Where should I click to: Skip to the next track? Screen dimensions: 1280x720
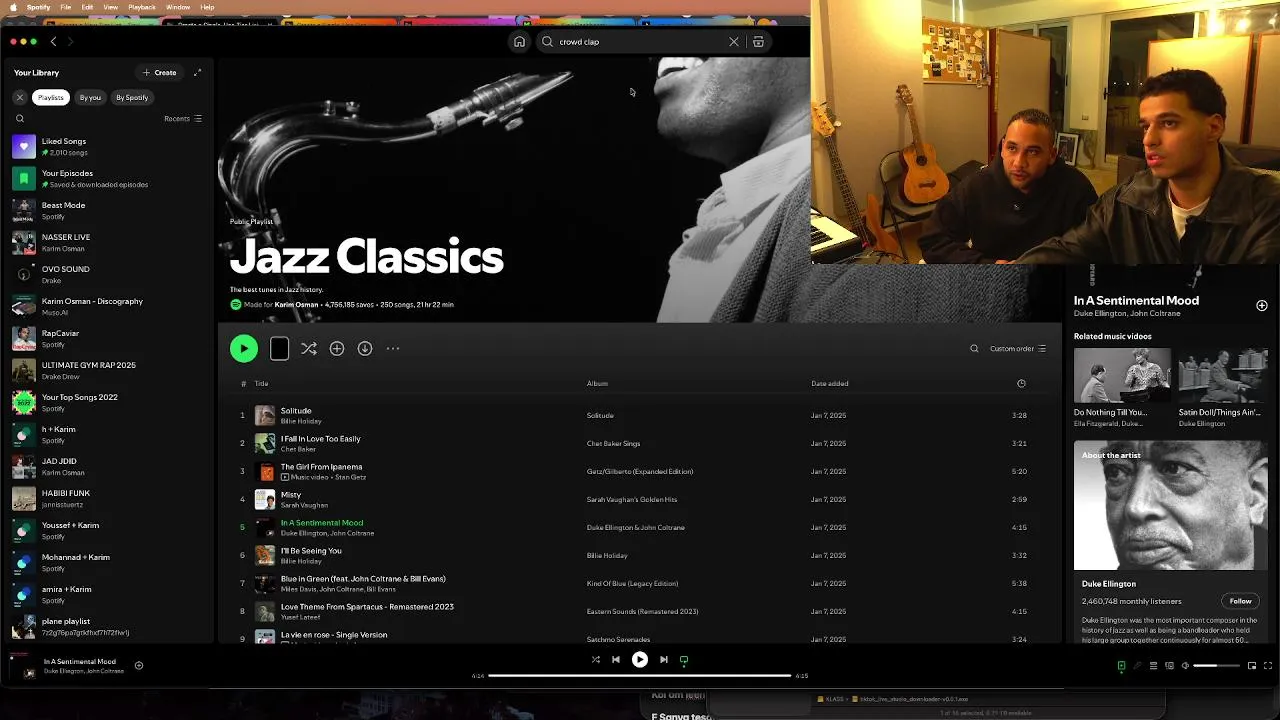click(664, 660)
